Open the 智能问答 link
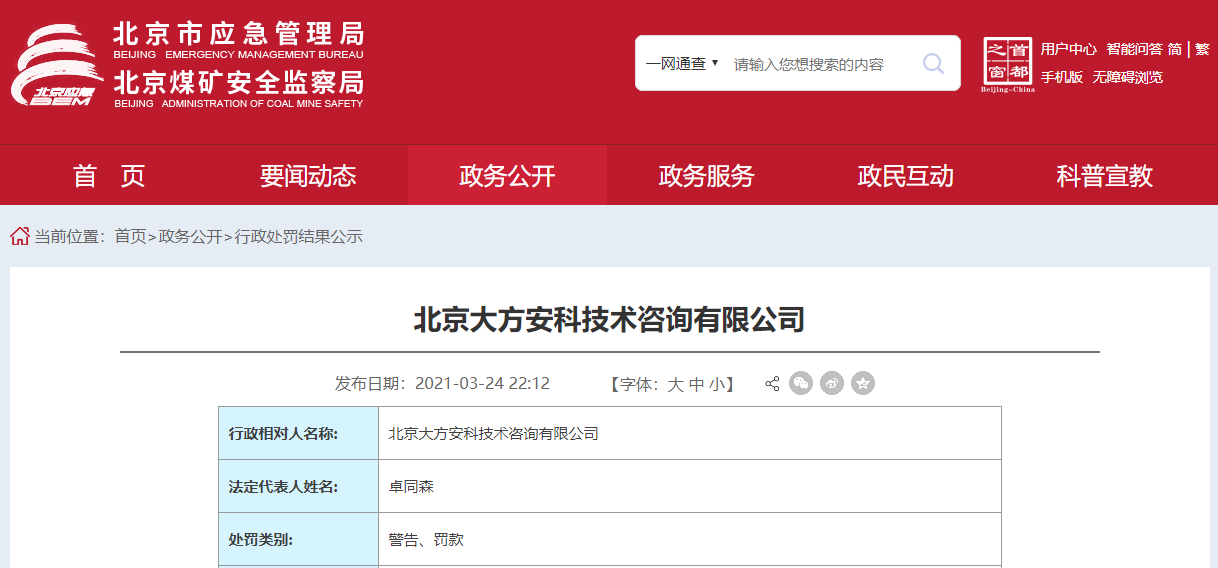The width and height of the screenshot is (1218, 568). point(1134,49)
